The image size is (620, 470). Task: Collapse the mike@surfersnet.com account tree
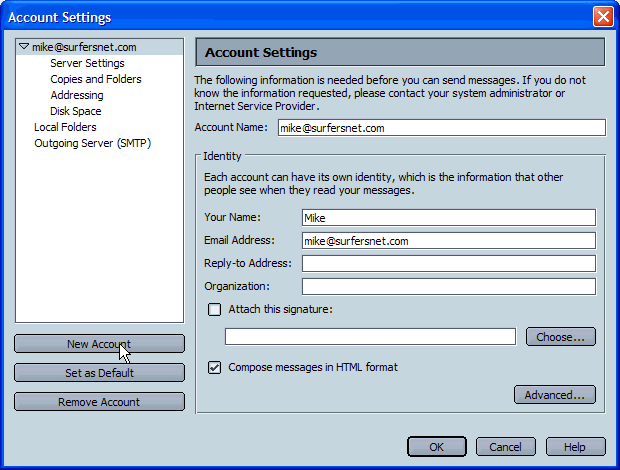(x=24, y=46)
